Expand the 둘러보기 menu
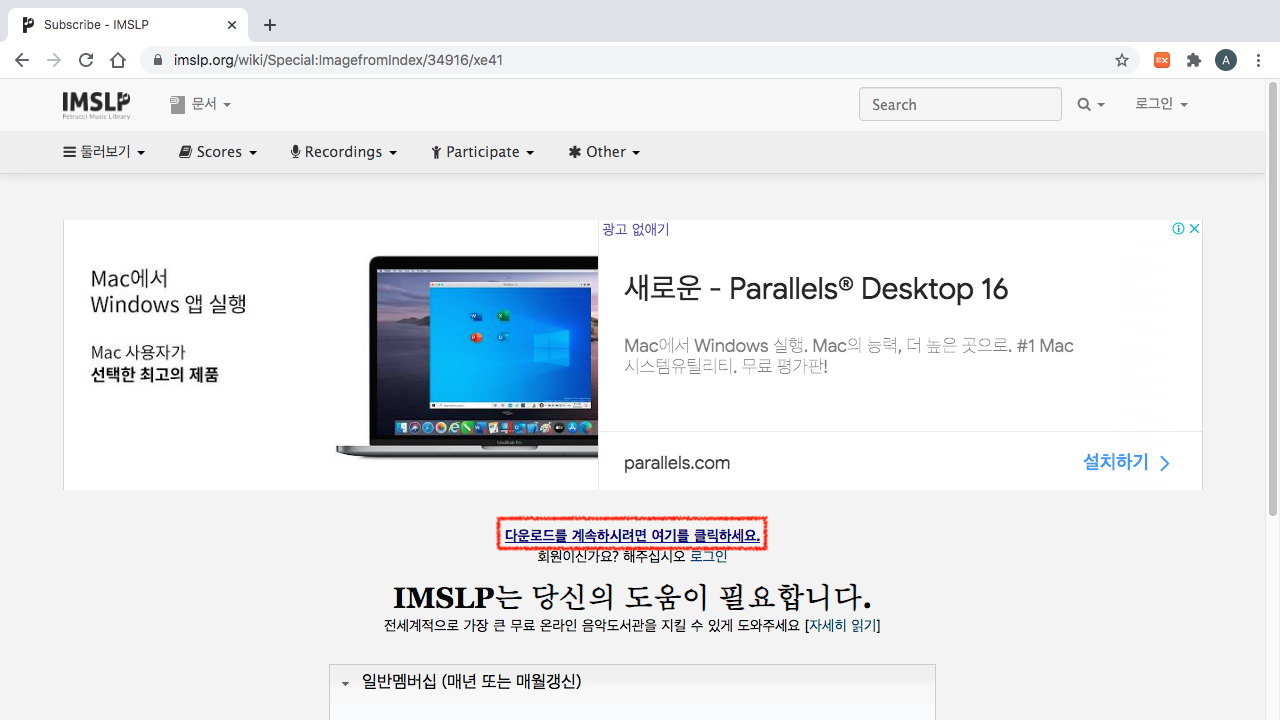1280x720 pixels. pos(104,152)
